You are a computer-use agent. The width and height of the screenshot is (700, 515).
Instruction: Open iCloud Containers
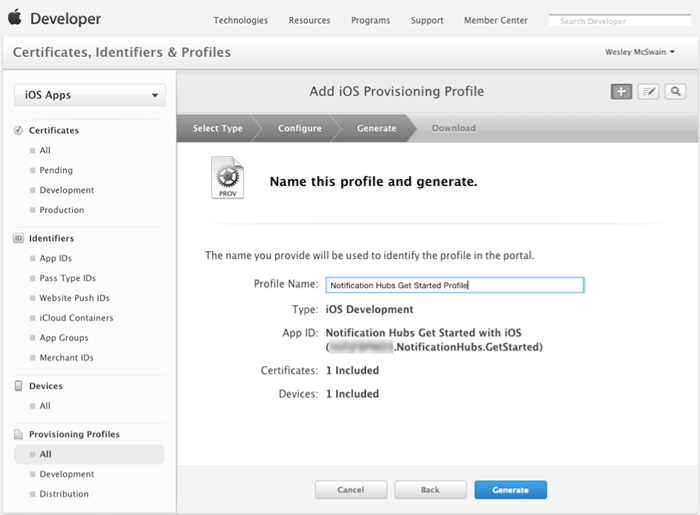coord(76,318)
